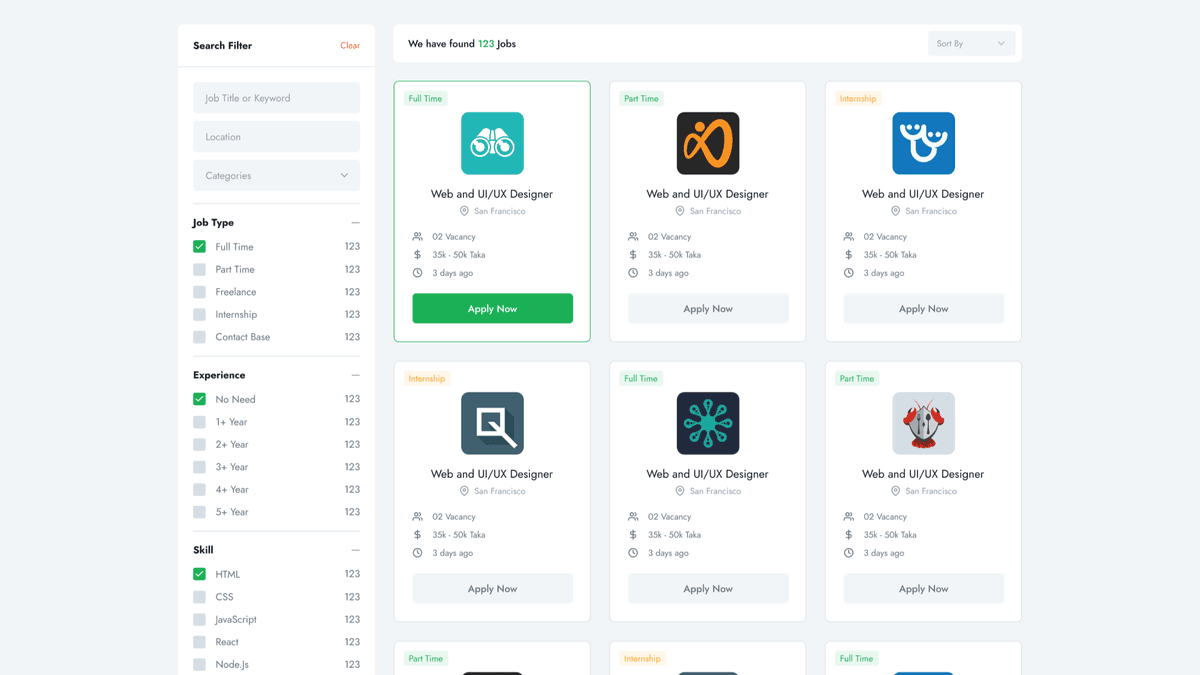This screenshot has height=675, width=1200.
Task: Enable the 1+ Year experience filter
Action: pyautogui.click(x=198, y=421)
